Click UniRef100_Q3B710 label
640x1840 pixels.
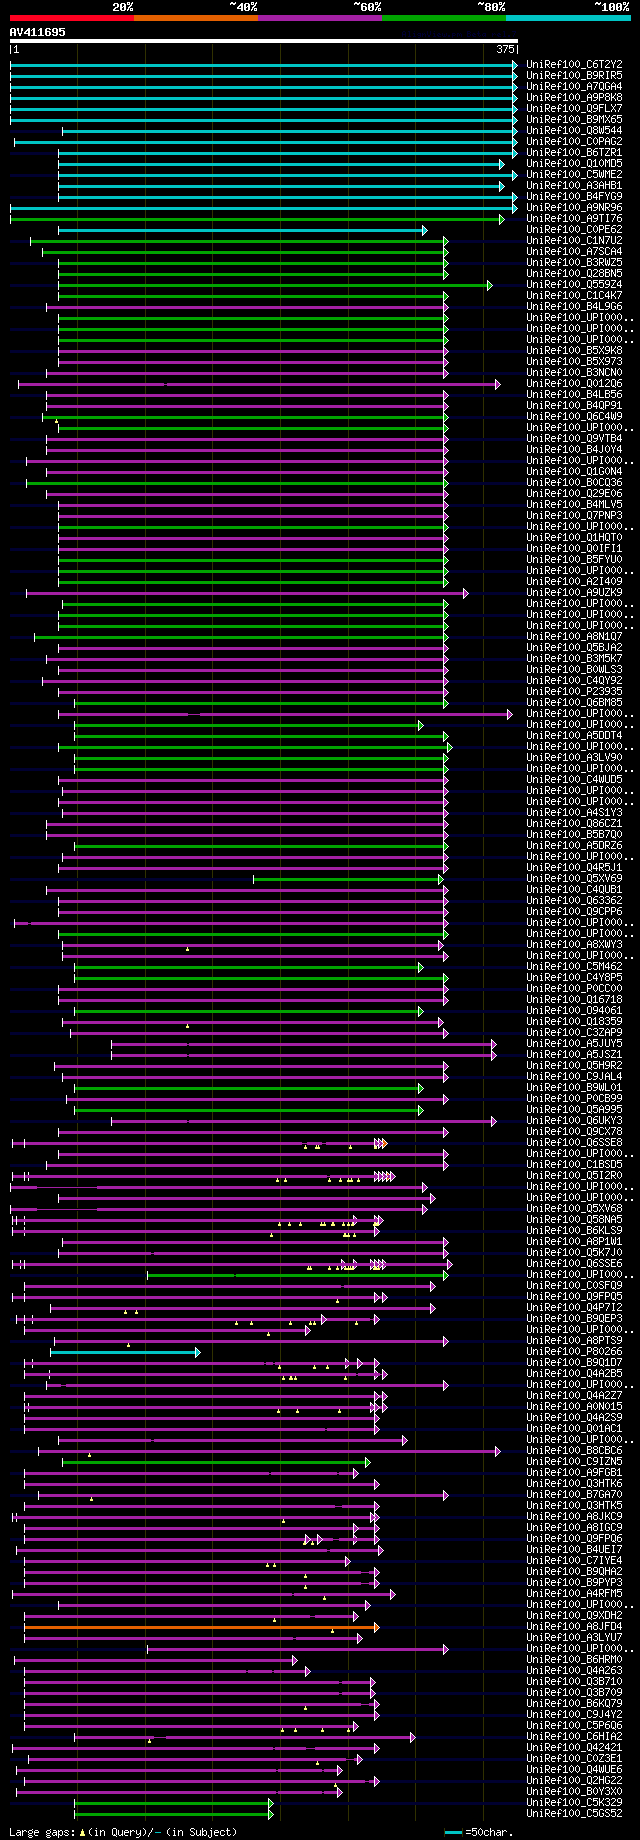(574, 1681)
